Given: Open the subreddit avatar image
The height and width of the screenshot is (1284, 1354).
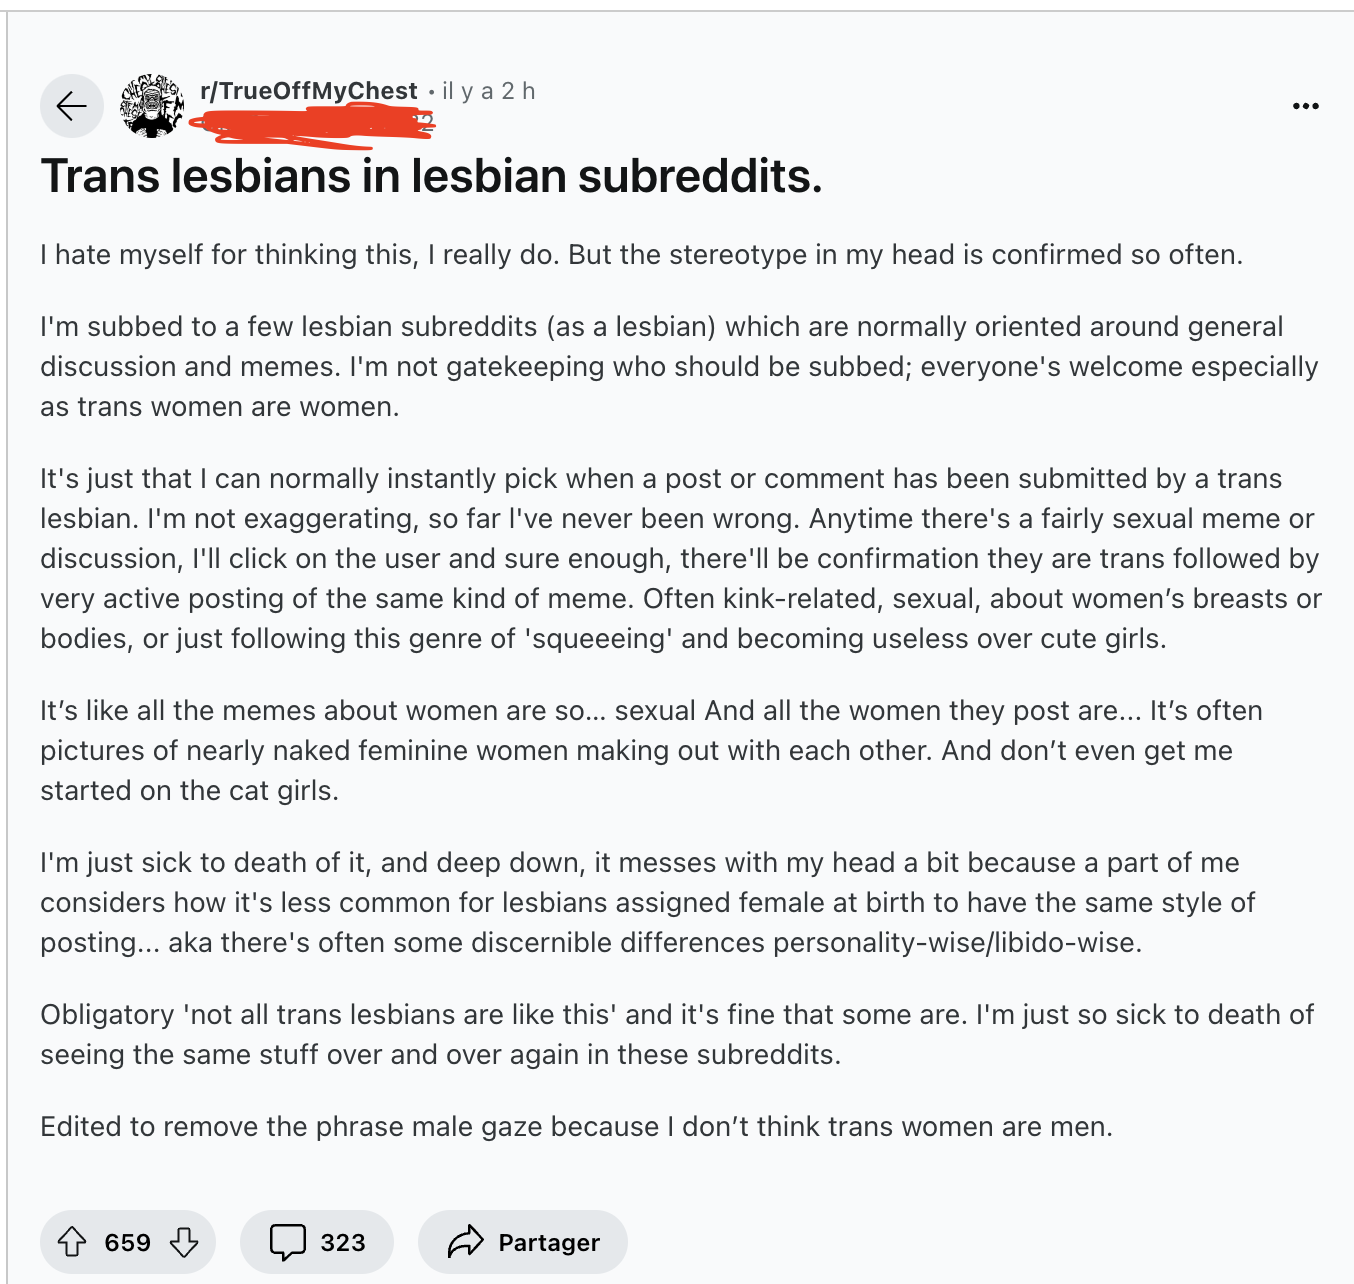Looking at the screenshot, I should [x=152, y=106].
